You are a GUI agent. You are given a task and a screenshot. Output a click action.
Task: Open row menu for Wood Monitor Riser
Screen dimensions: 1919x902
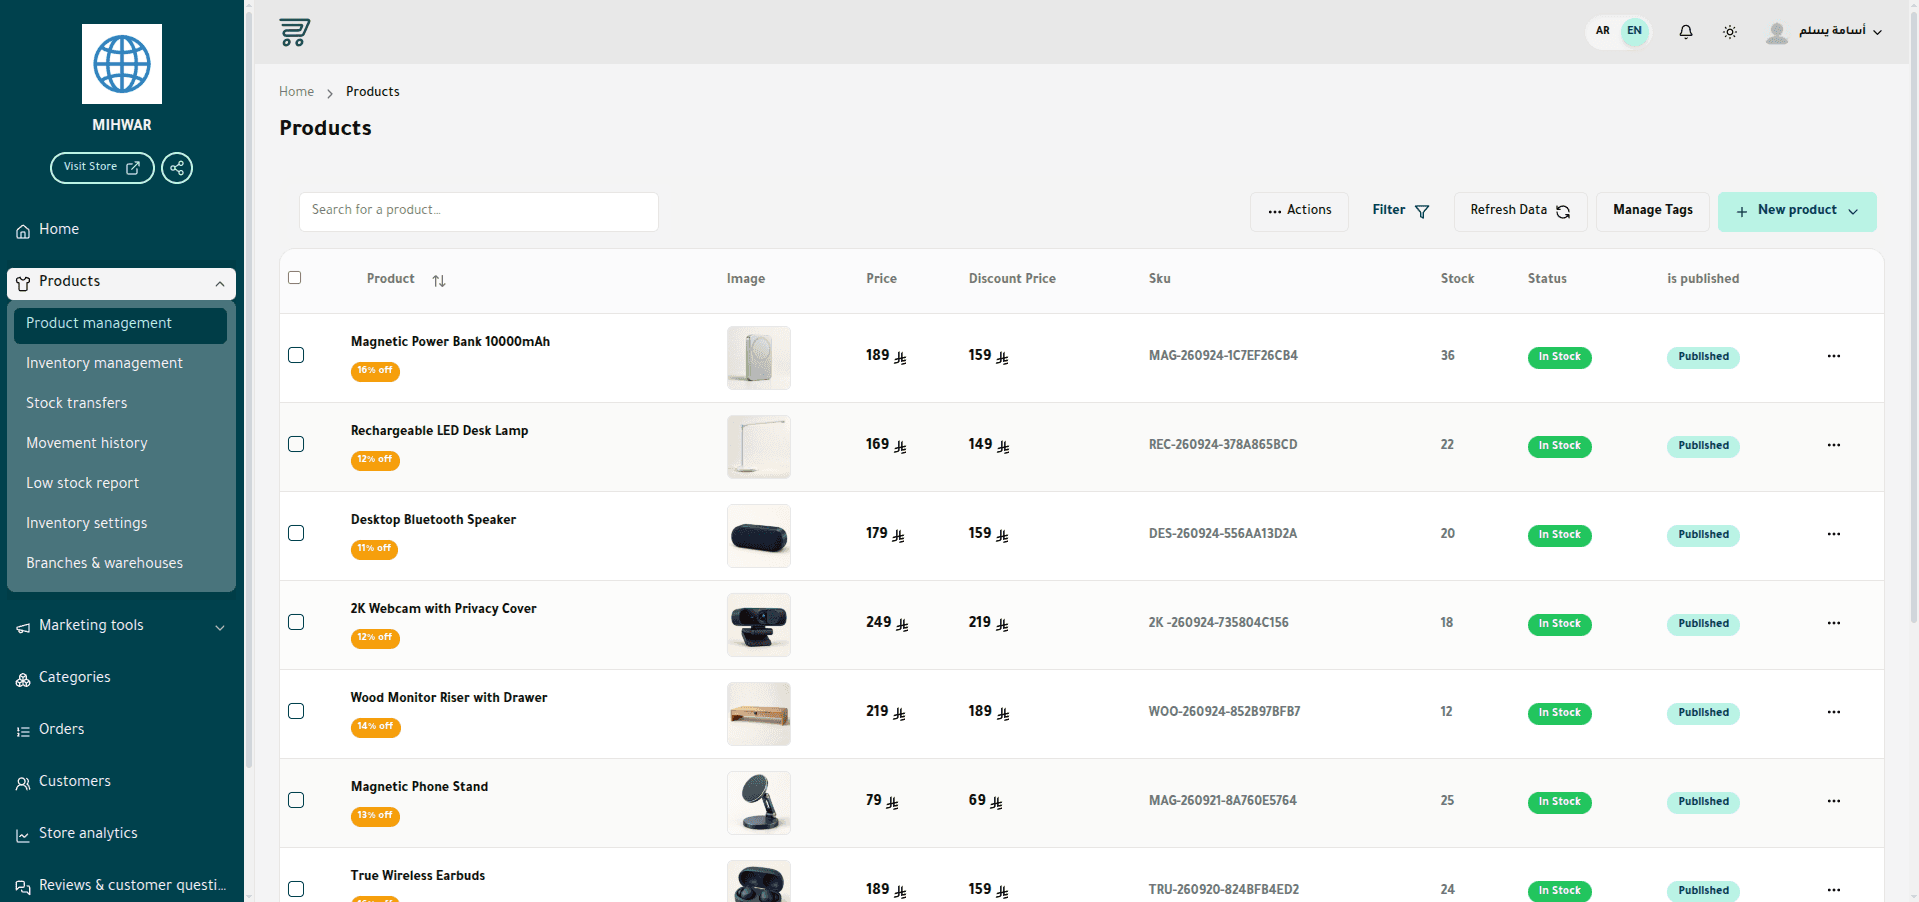[x=1833, y=712]
